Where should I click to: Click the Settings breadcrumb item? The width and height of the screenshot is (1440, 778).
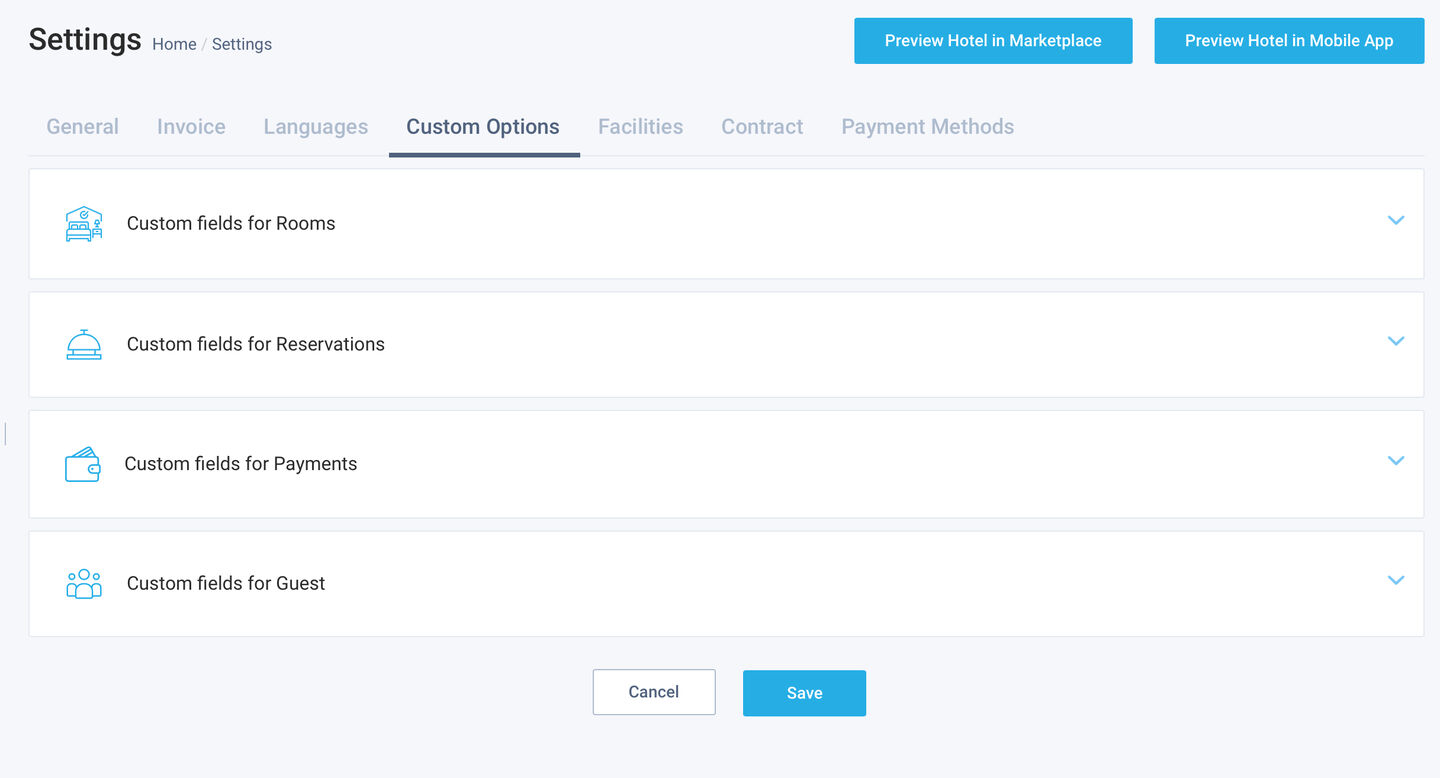click(242, 44)
